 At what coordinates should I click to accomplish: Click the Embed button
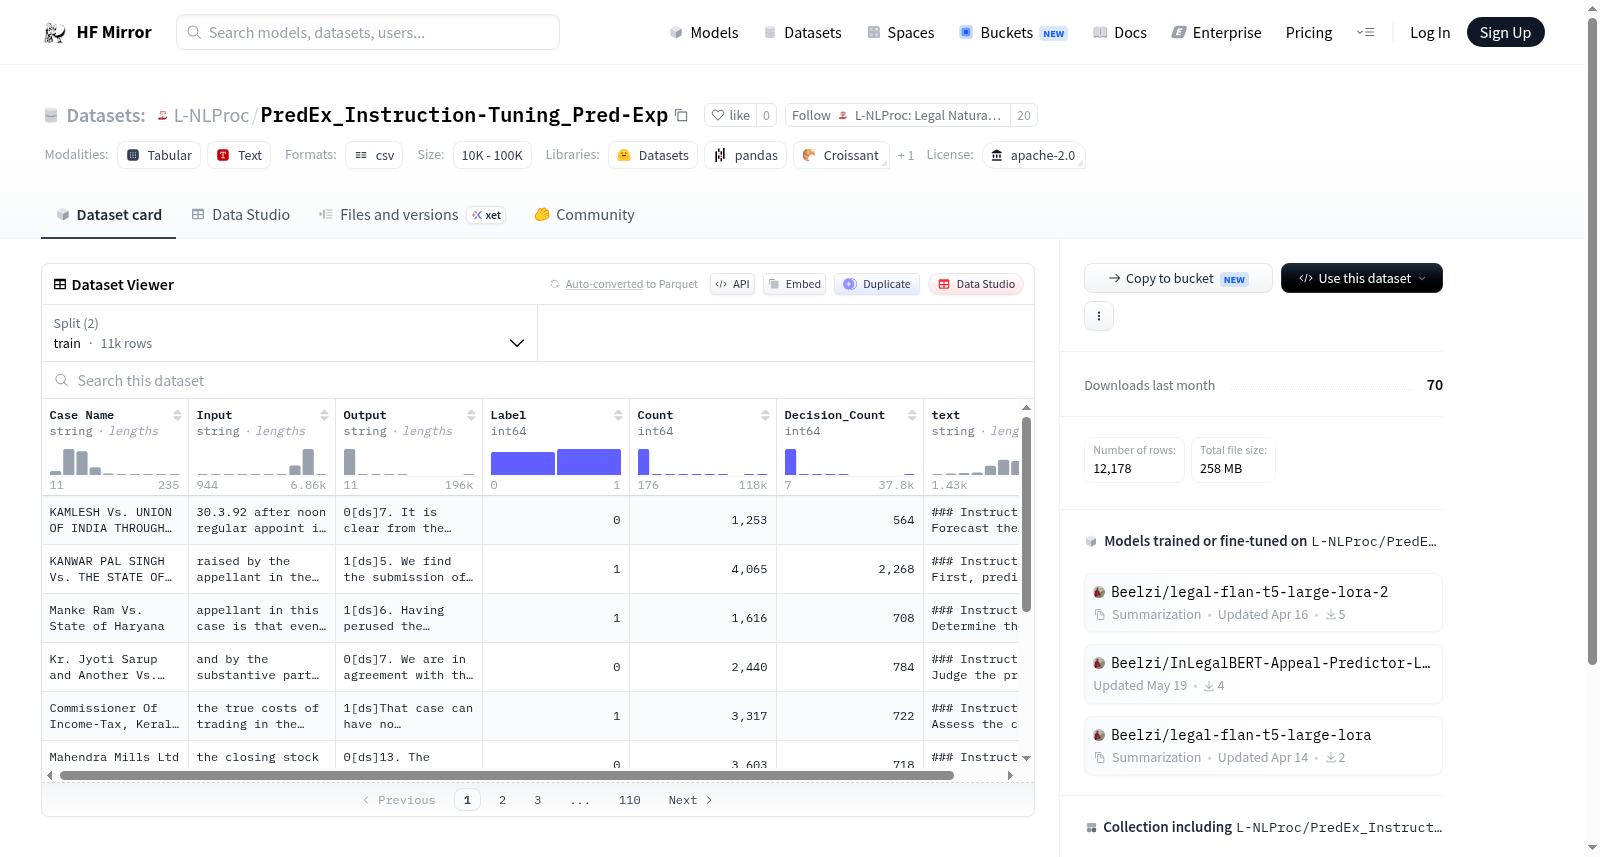pyautogui.click(x=794, y=284)
